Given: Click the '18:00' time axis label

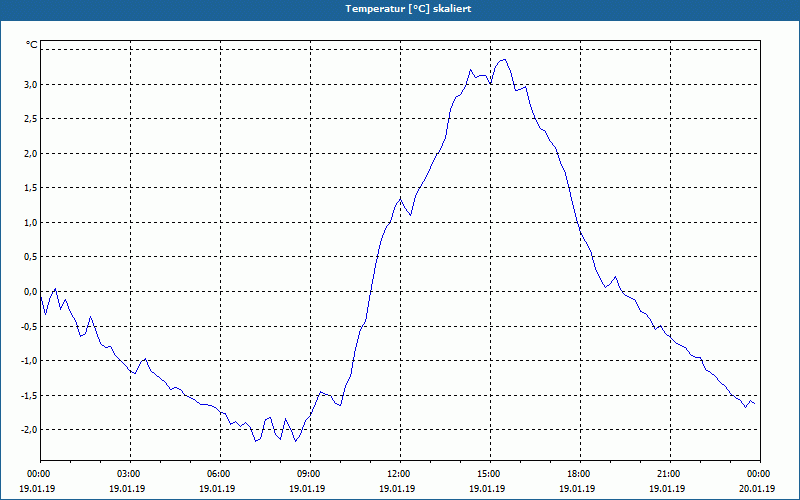Looking at the screenshot, I should point(581,474).
